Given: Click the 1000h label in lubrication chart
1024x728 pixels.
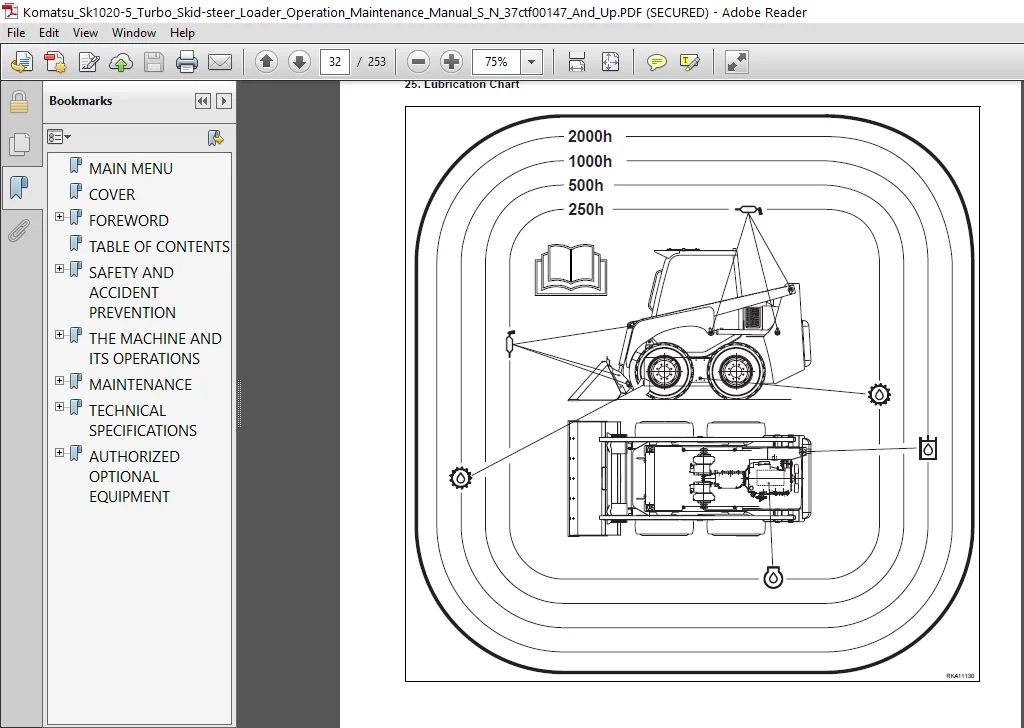Looking at the screenshot, I should (590, 161).
